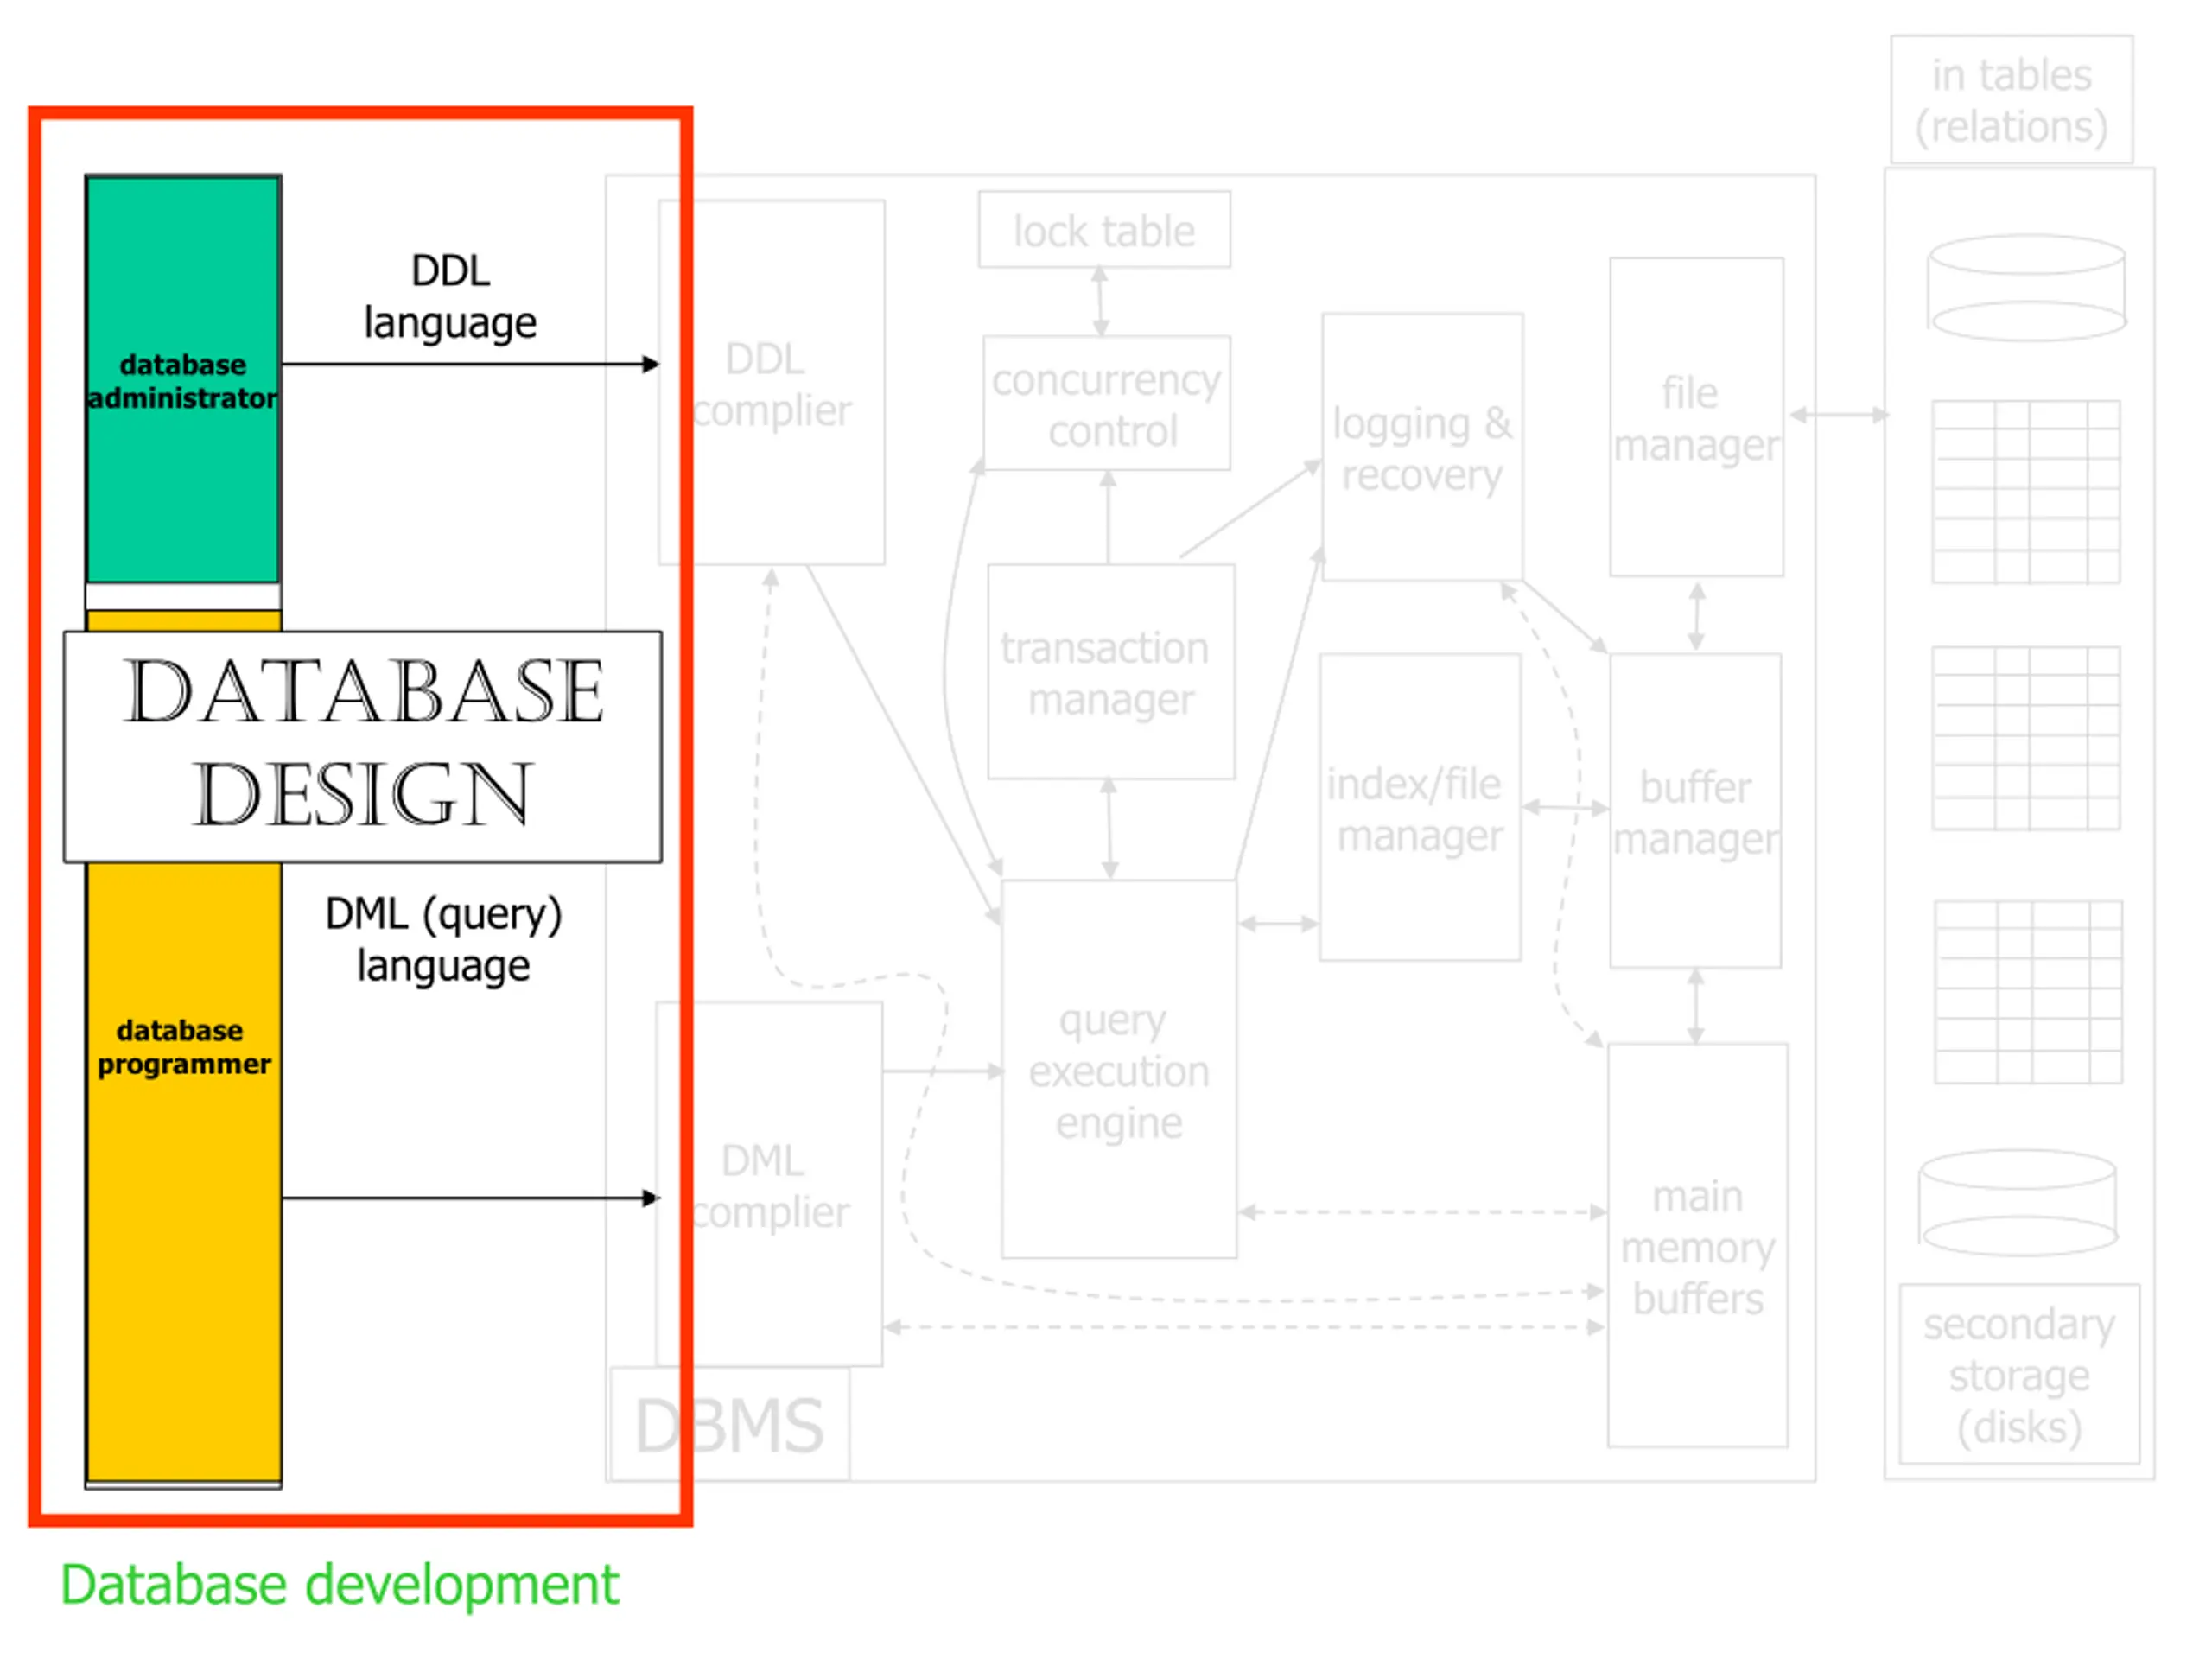Image resolution: width=2212 pixels, height=1659 pixels.
Task: Click the top disk cylinder icon
Action: tap(2026, 287)
